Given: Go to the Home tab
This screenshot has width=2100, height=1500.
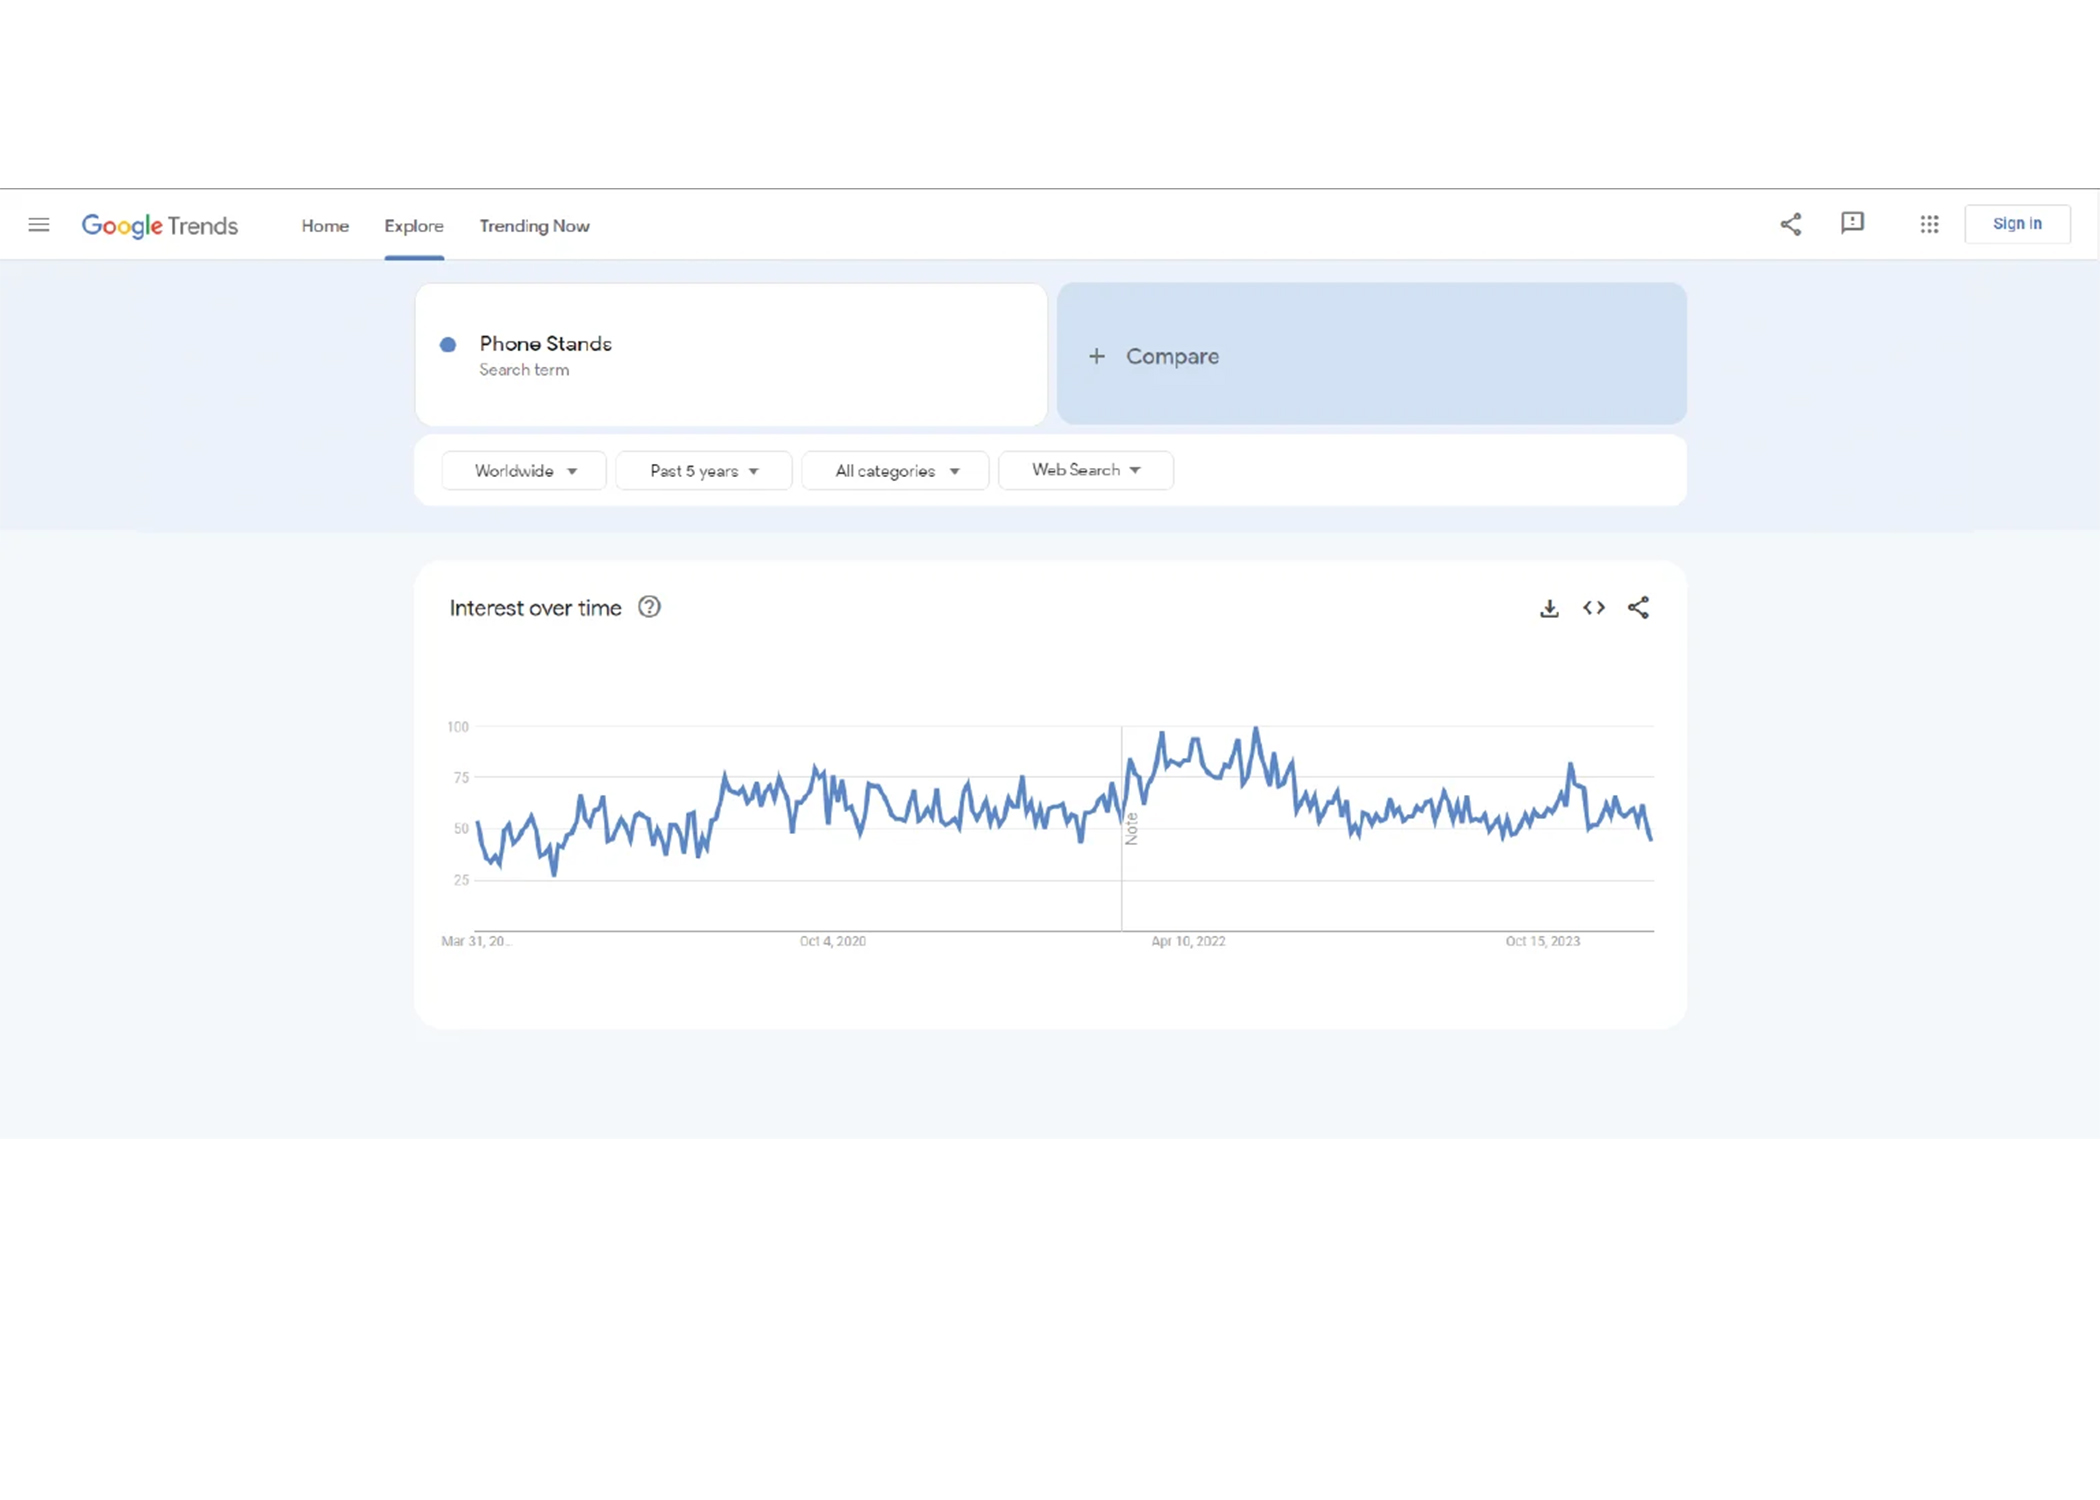Looking at the screenshot, I should click(x=325, y=226).
